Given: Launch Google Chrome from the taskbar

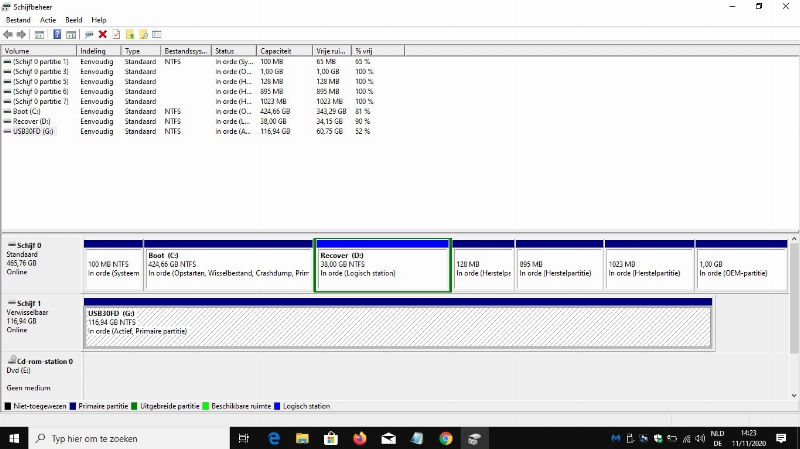Looking at the screenshot, I should pos(446,438).
